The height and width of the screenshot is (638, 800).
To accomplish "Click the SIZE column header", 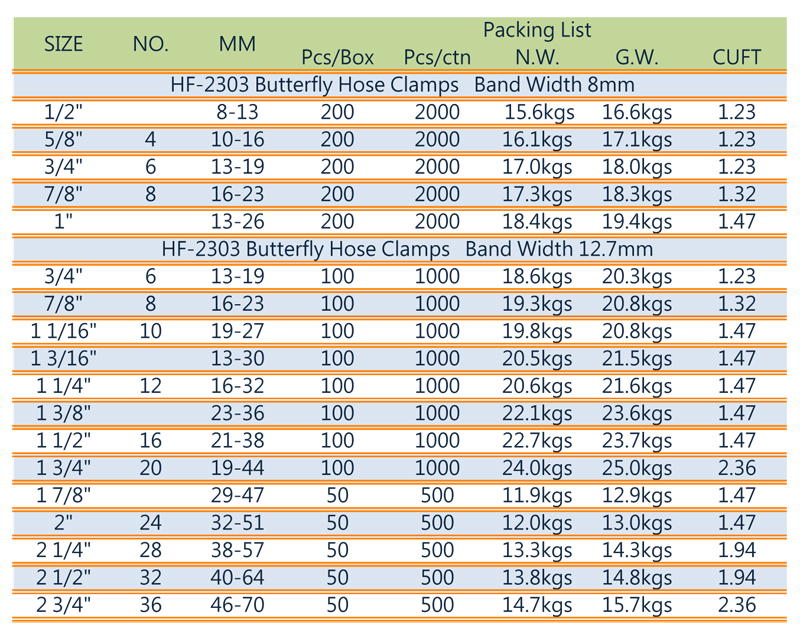I will [x=64, y=44].
